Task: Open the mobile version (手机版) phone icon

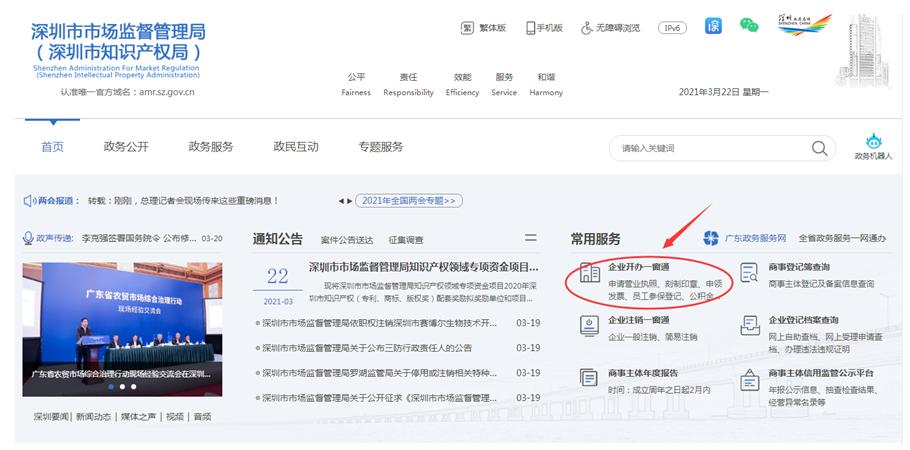Action: [530, 28]
